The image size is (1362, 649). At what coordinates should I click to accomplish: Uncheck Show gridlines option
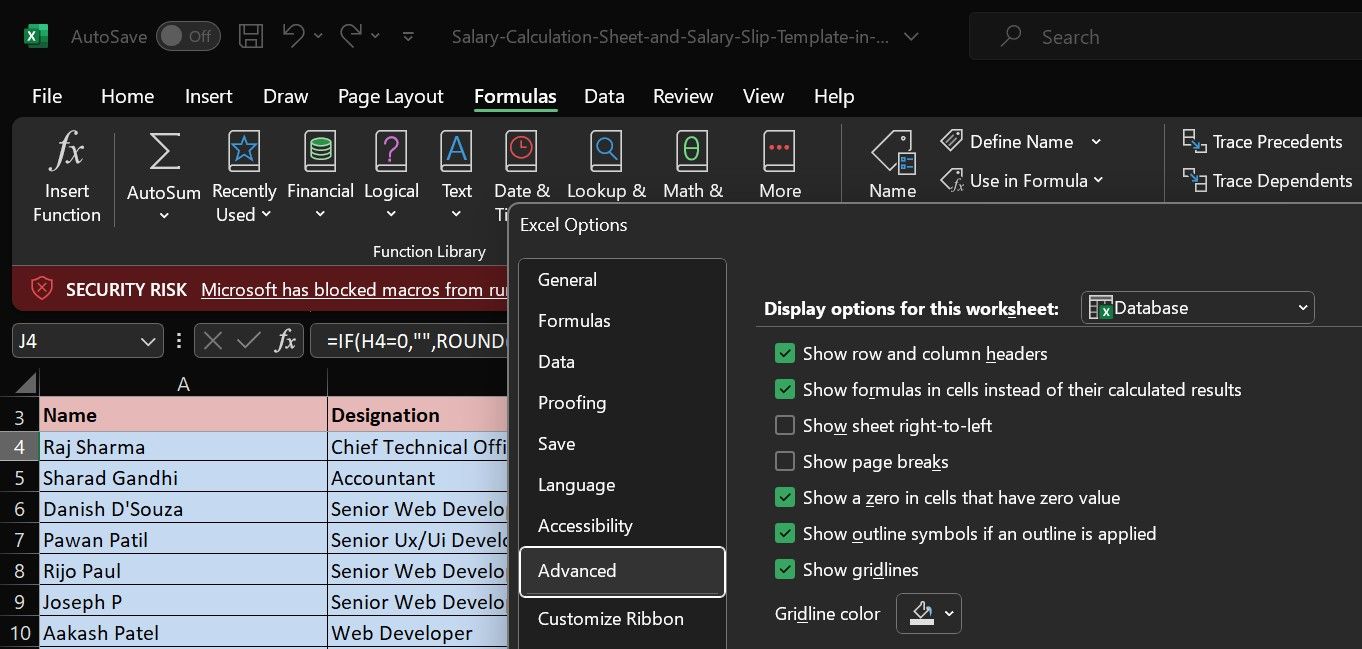tap(785, 569)
